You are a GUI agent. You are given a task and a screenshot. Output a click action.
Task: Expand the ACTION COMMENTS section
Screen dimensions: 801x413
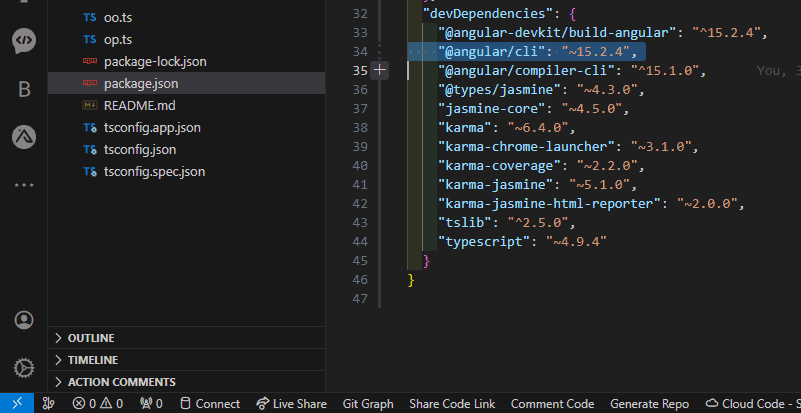tap(186, 382)
